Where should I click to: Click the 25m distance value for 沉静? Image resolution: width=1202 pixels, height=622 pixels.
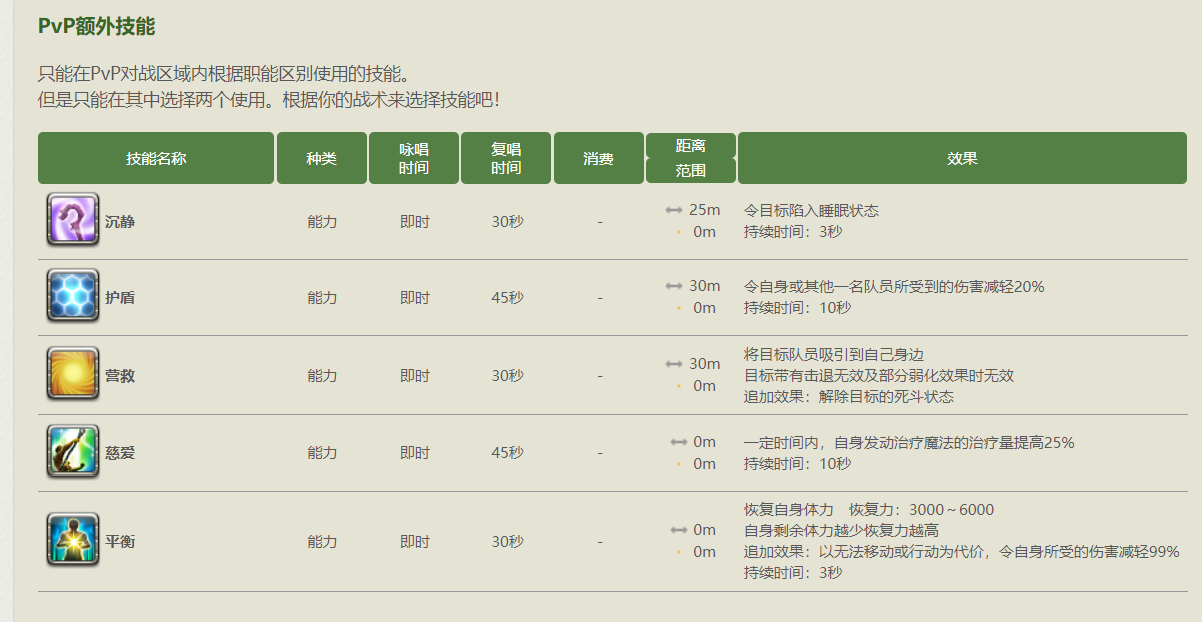tap(704, 210)
